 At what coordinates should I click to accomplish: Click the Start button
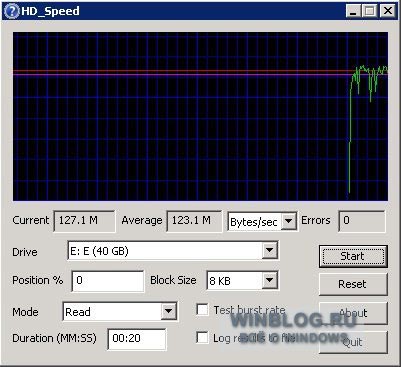coord(353,256)
